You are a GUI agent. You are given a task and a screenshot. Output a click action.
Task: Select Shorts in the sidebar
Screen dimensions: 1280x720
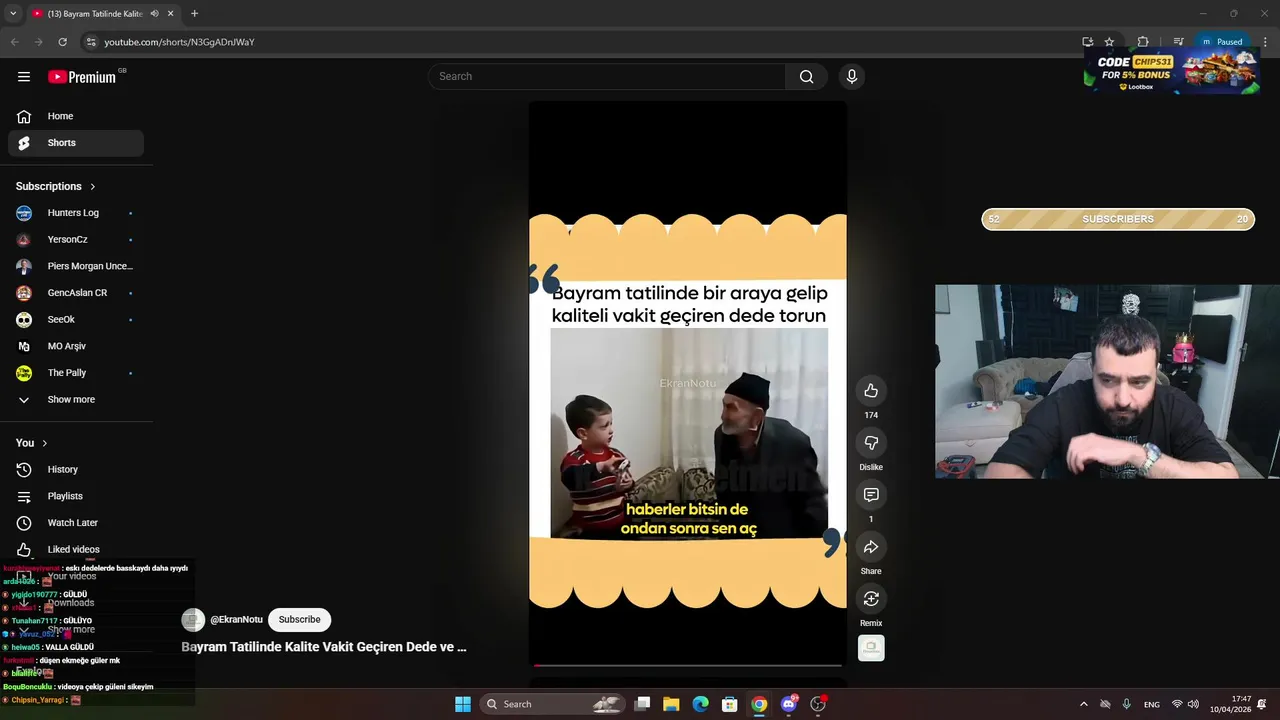(x=76, y=143)
